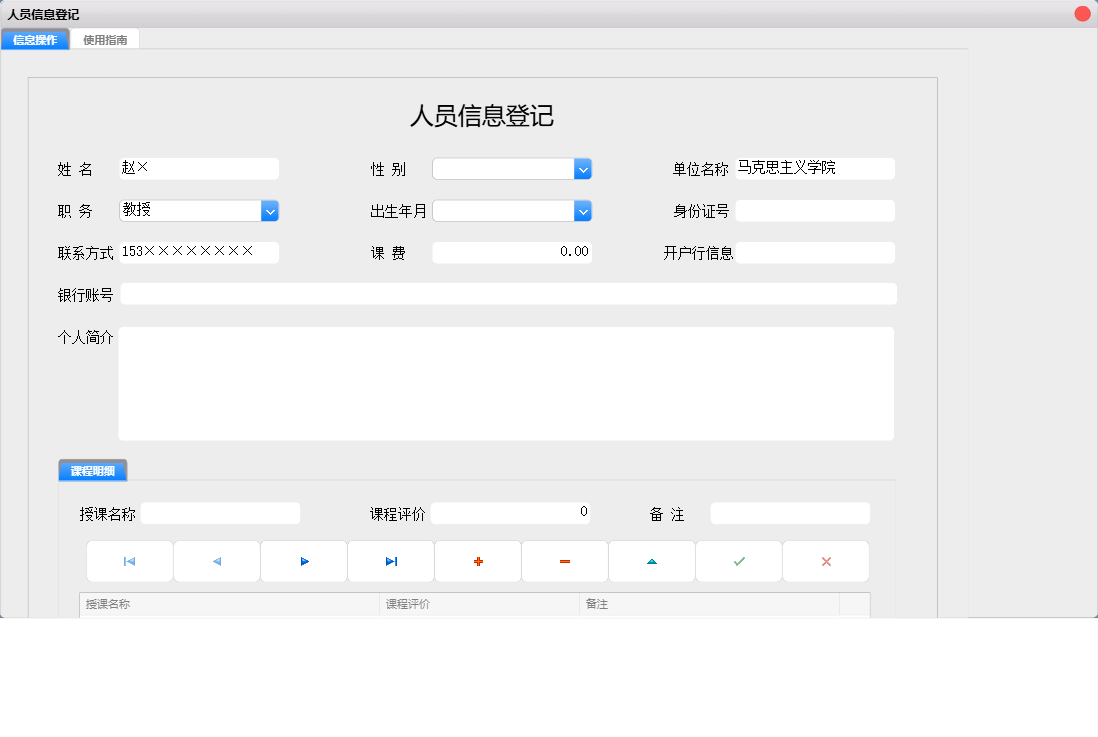Click the previous record arrow icon
This screenshot has height=737, width=1098.
point(216,561)
